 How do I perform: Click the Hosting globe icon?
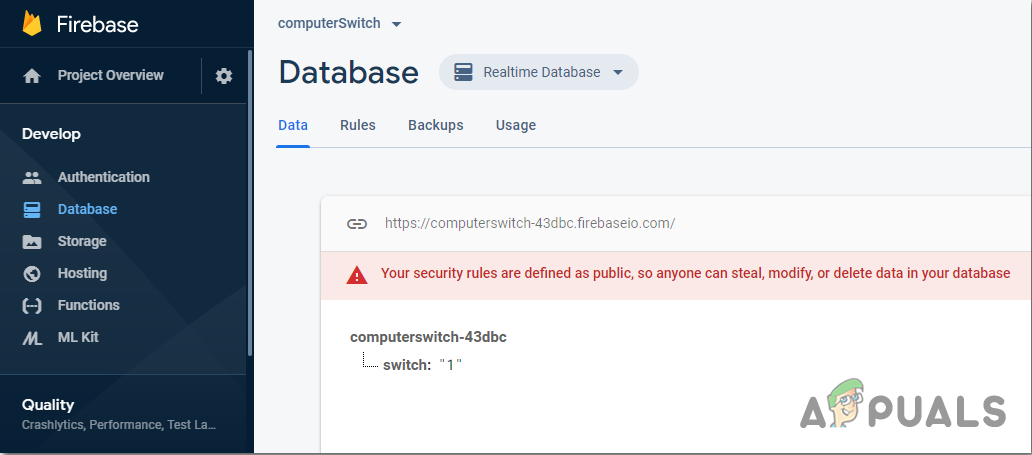32,274
